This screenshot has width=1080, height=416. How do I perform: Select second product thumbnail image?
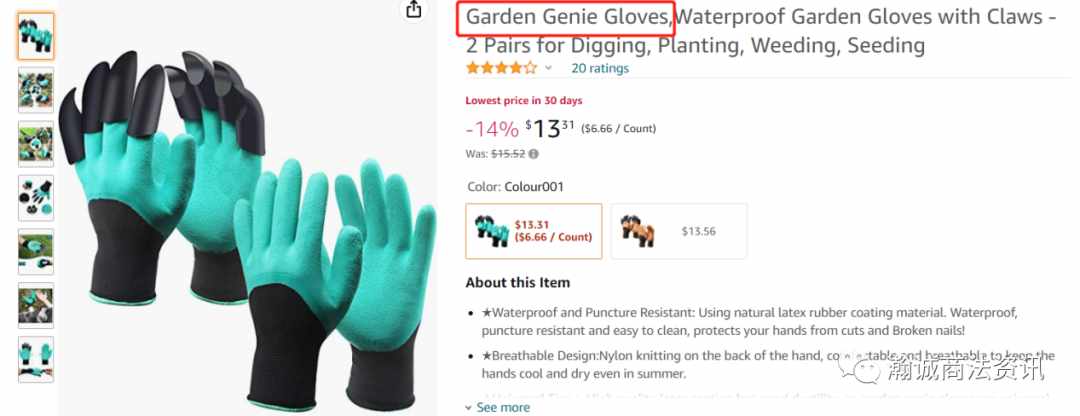[x=36, y=90]
